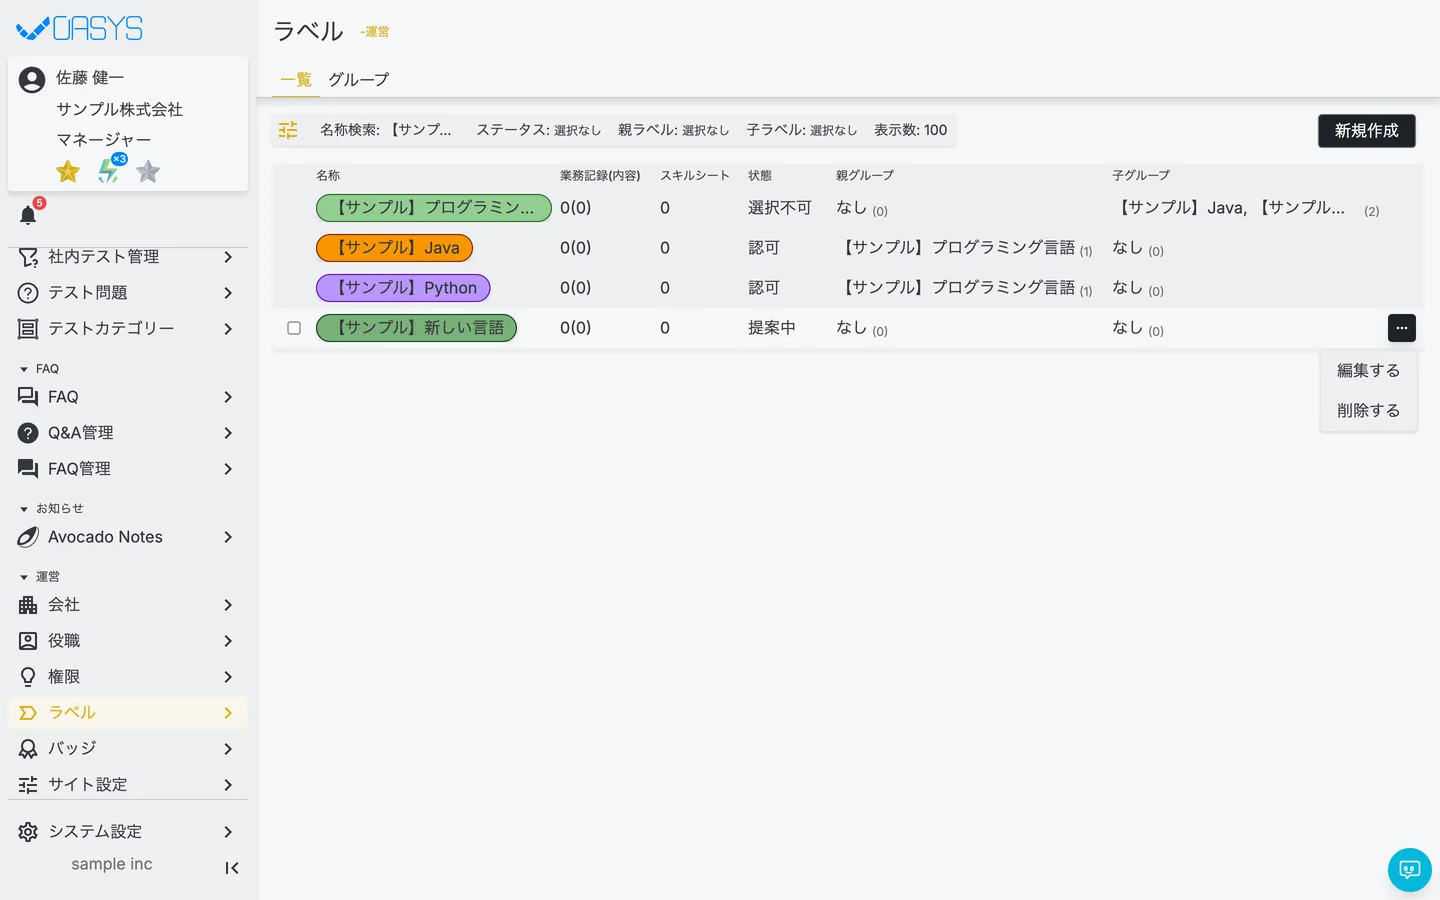1440x900 pixels.
Task: Tick the checkbox for 【サンプル】新しい言語 row
Action: pos(294,328)
